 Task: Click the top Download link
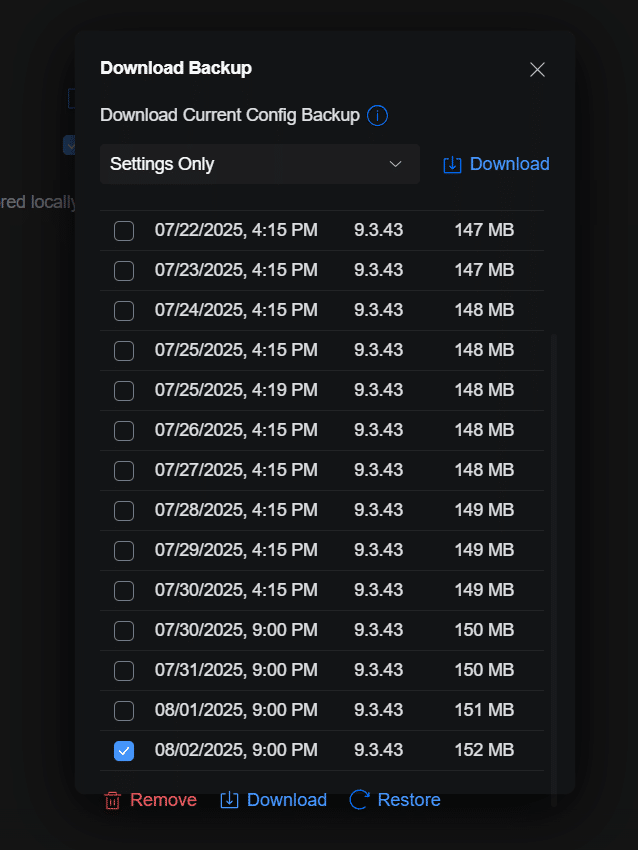[509, 163]
